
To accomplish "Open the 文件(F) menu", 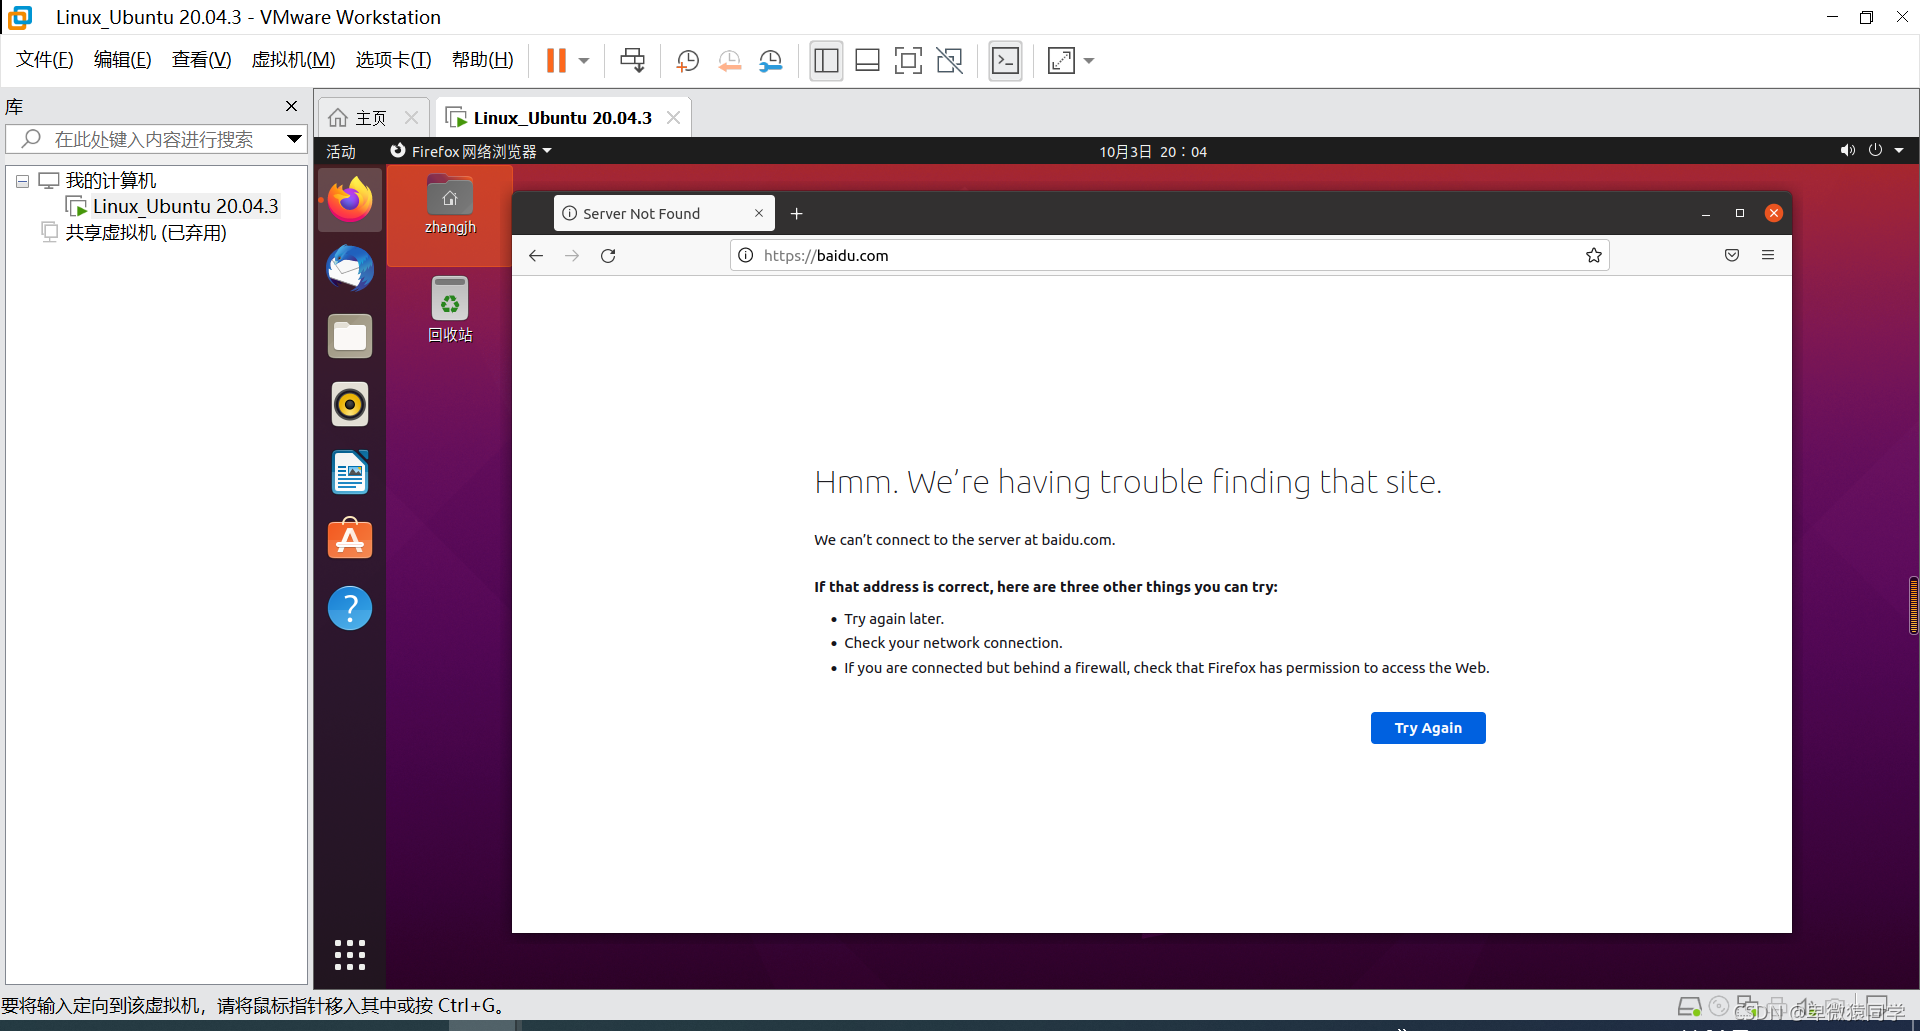I will [45, 60].
